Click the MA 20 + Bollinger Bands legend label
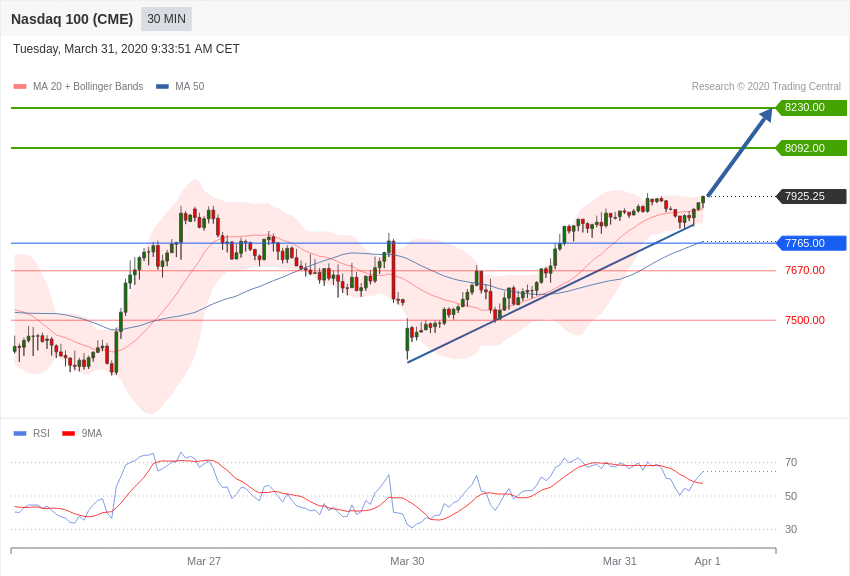 coord(88,86)
